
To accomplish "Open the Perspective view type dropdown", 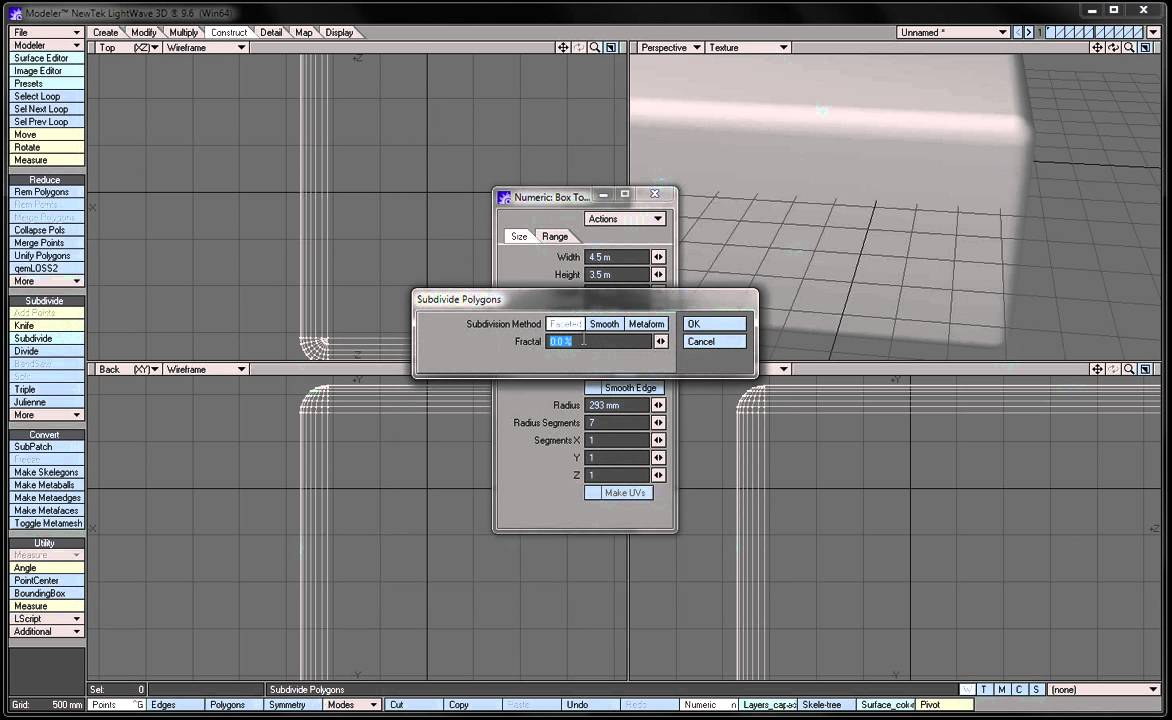I will [x=670, y=47].
